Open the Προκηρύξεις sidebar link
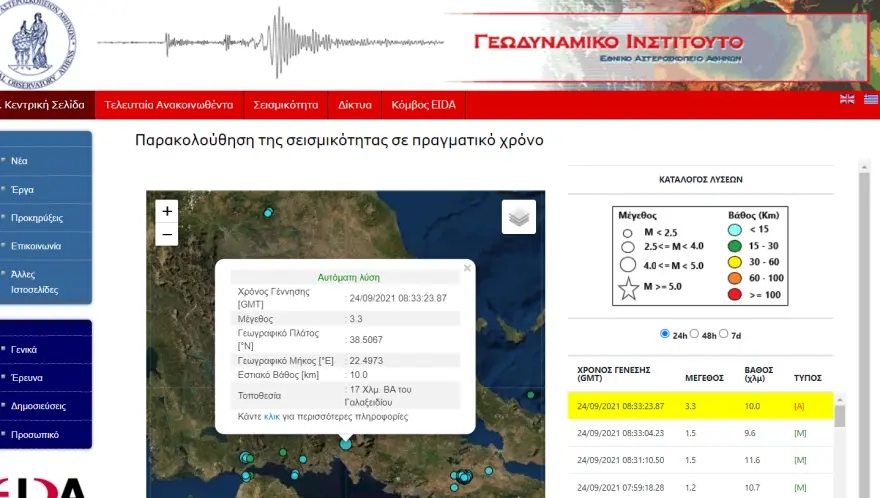 click(x=37, y=217)
